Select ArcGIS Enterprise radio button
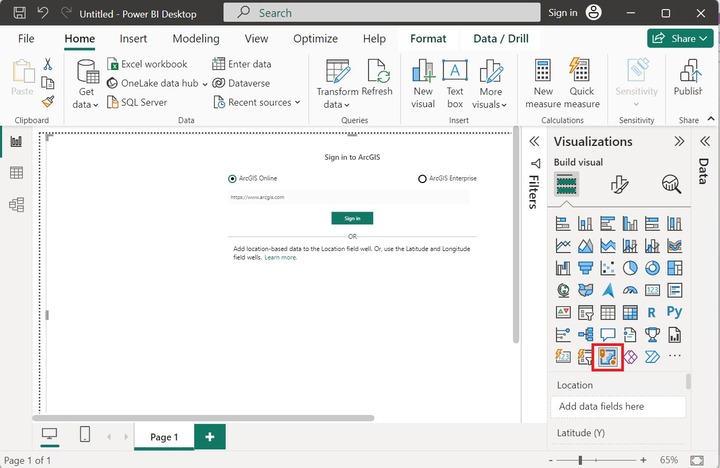The width and height of the screenshot is (720, 468). click(422, 179)
